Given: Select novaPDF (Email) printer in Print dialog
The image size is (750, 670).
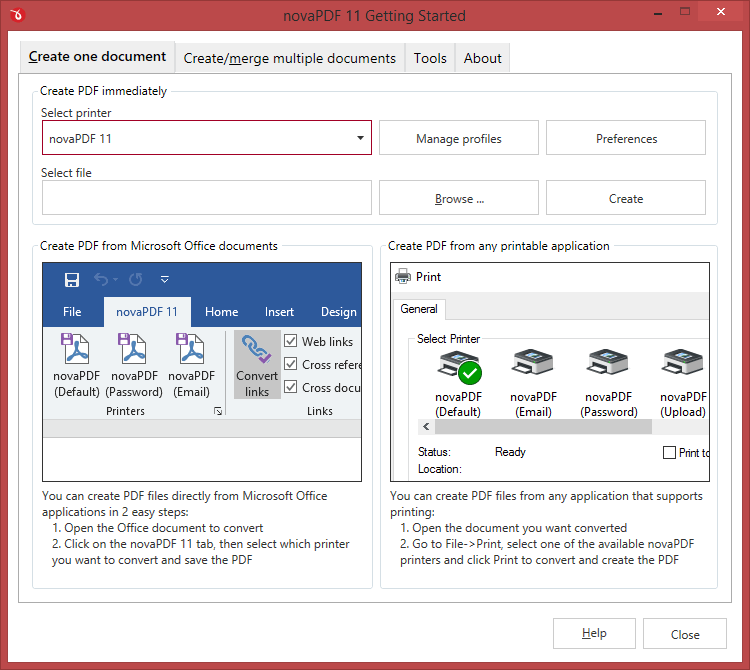Looking at the screenshot, I should click(x=533, y=384).
